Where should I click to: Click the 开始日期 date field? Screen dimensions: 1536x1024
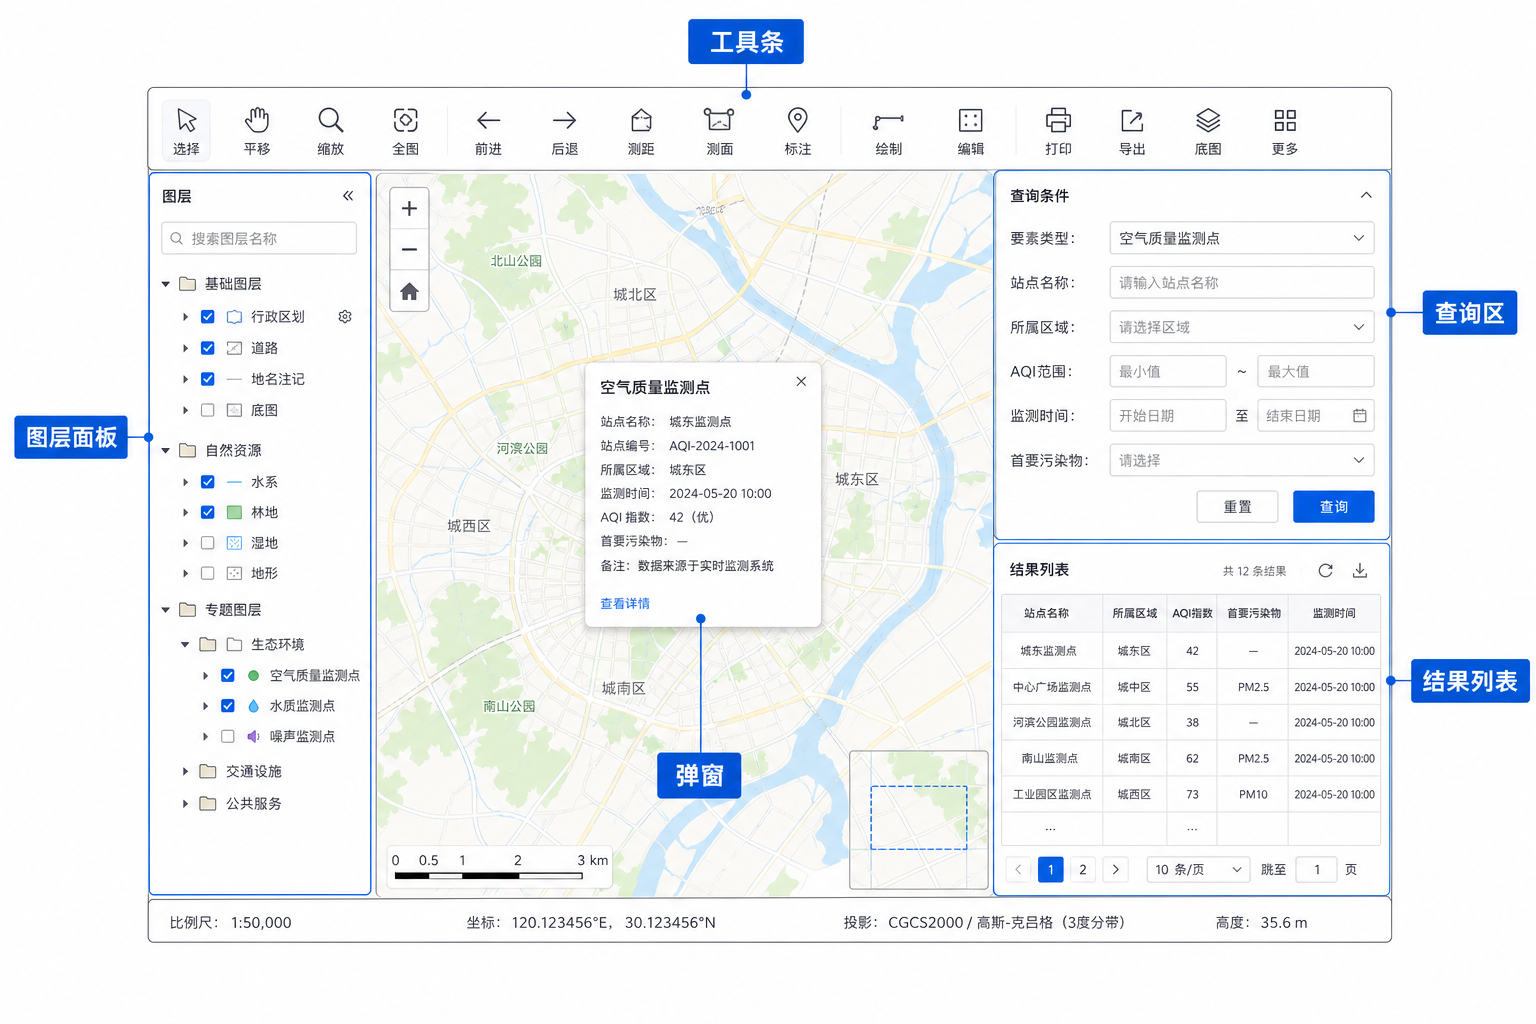tap(1168, 415)
